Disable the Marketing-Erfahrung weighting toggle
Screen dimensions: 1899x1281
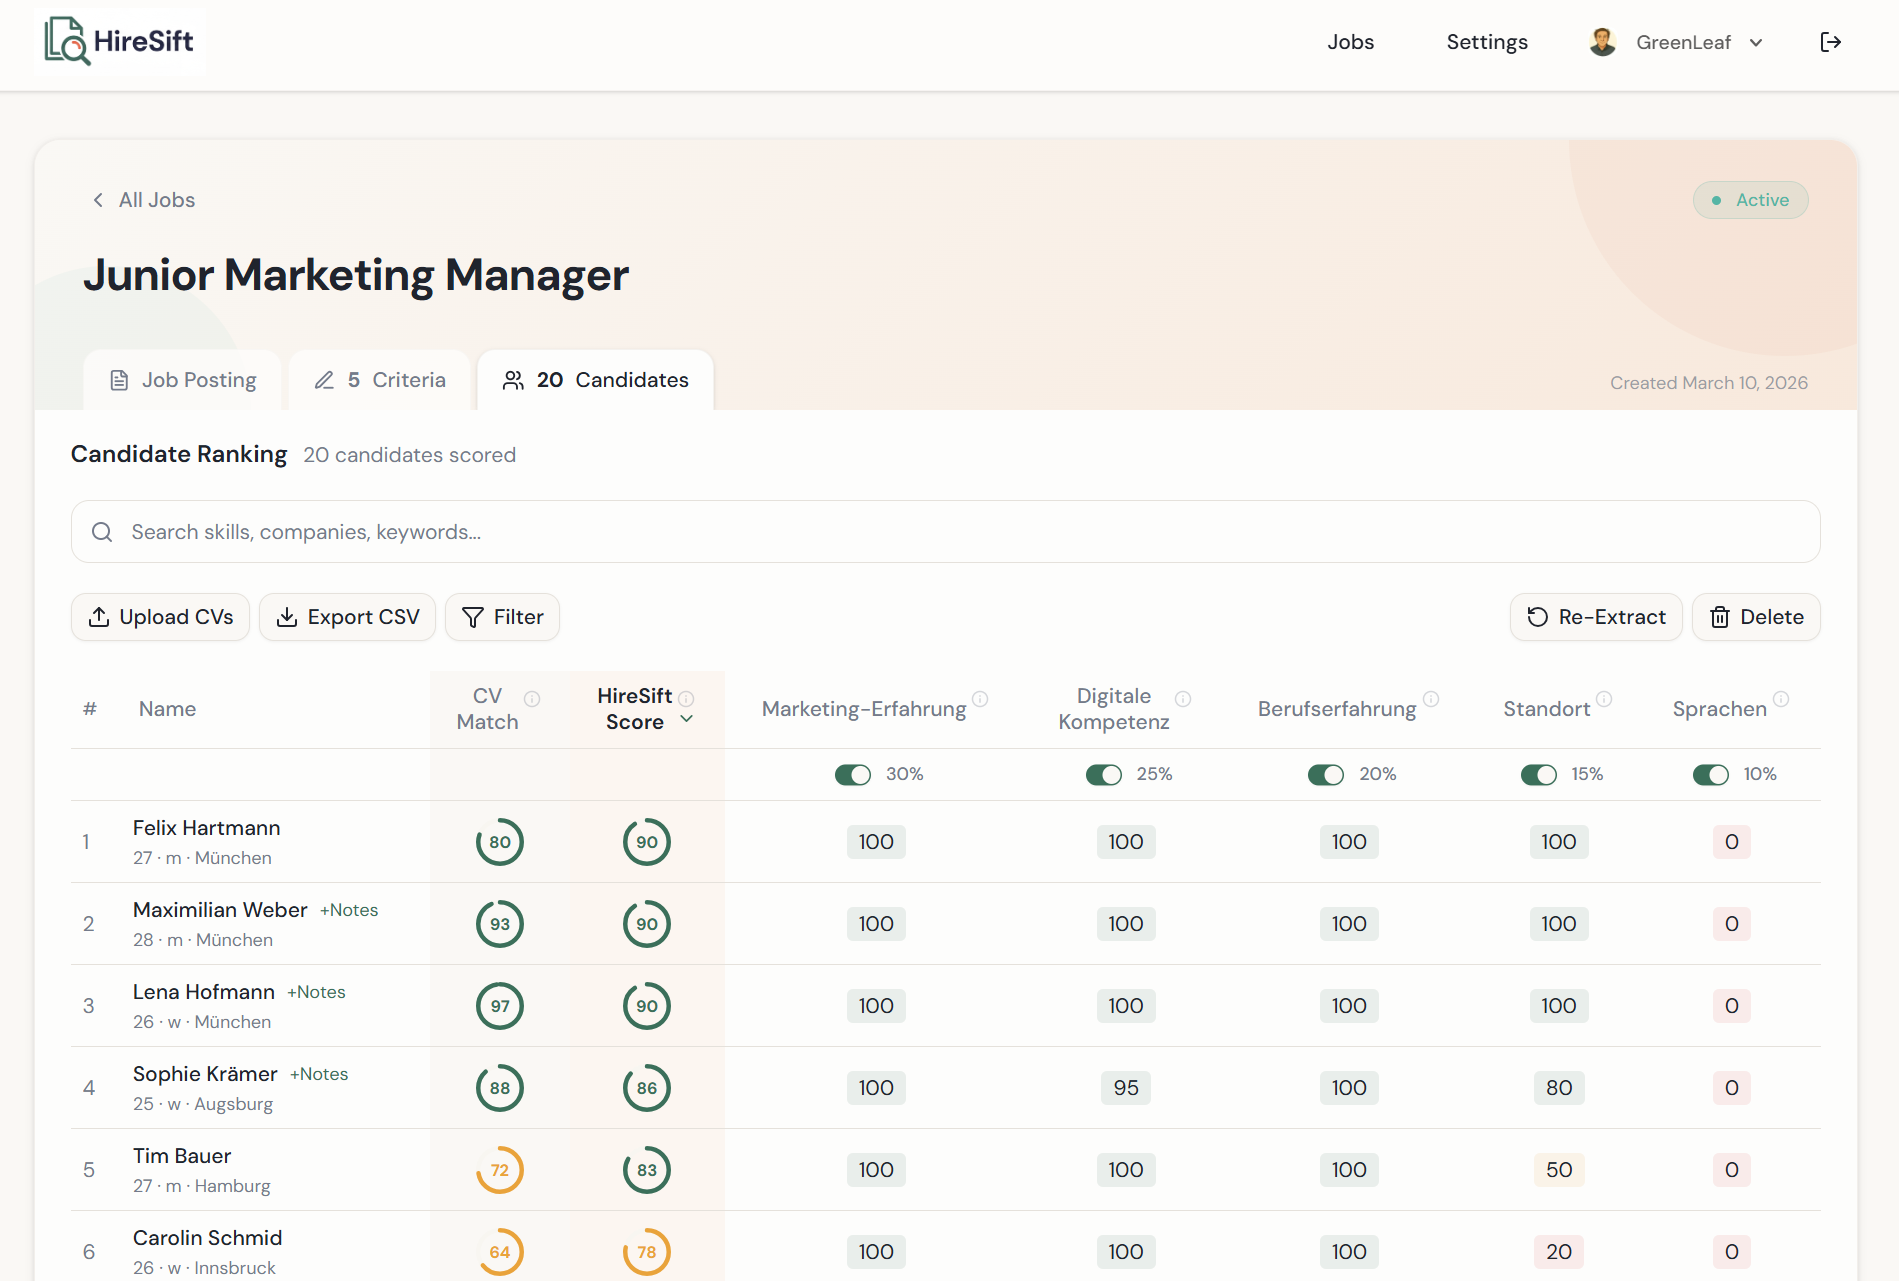pos(853,773)
